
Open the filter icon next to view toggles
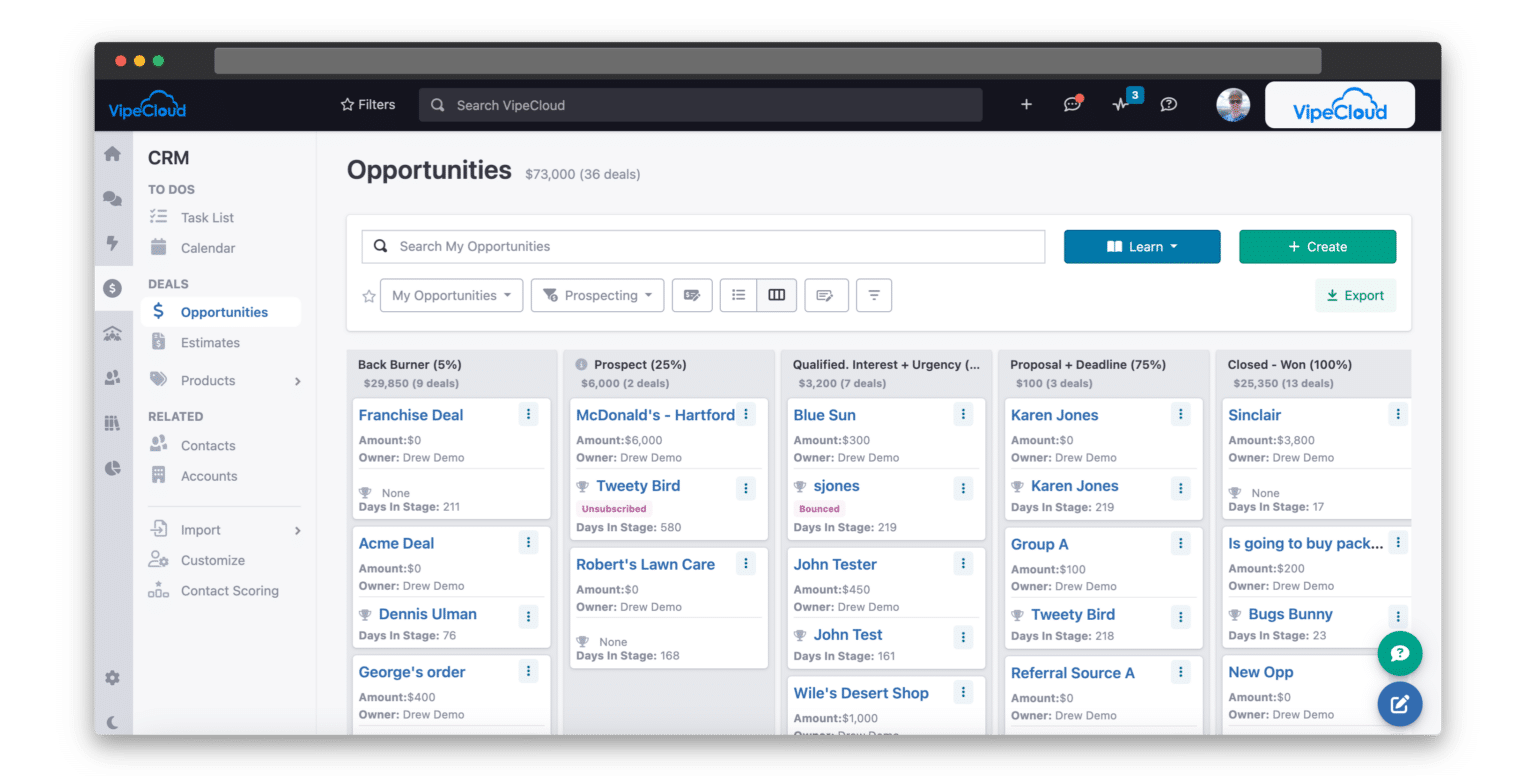click(873, 295)
